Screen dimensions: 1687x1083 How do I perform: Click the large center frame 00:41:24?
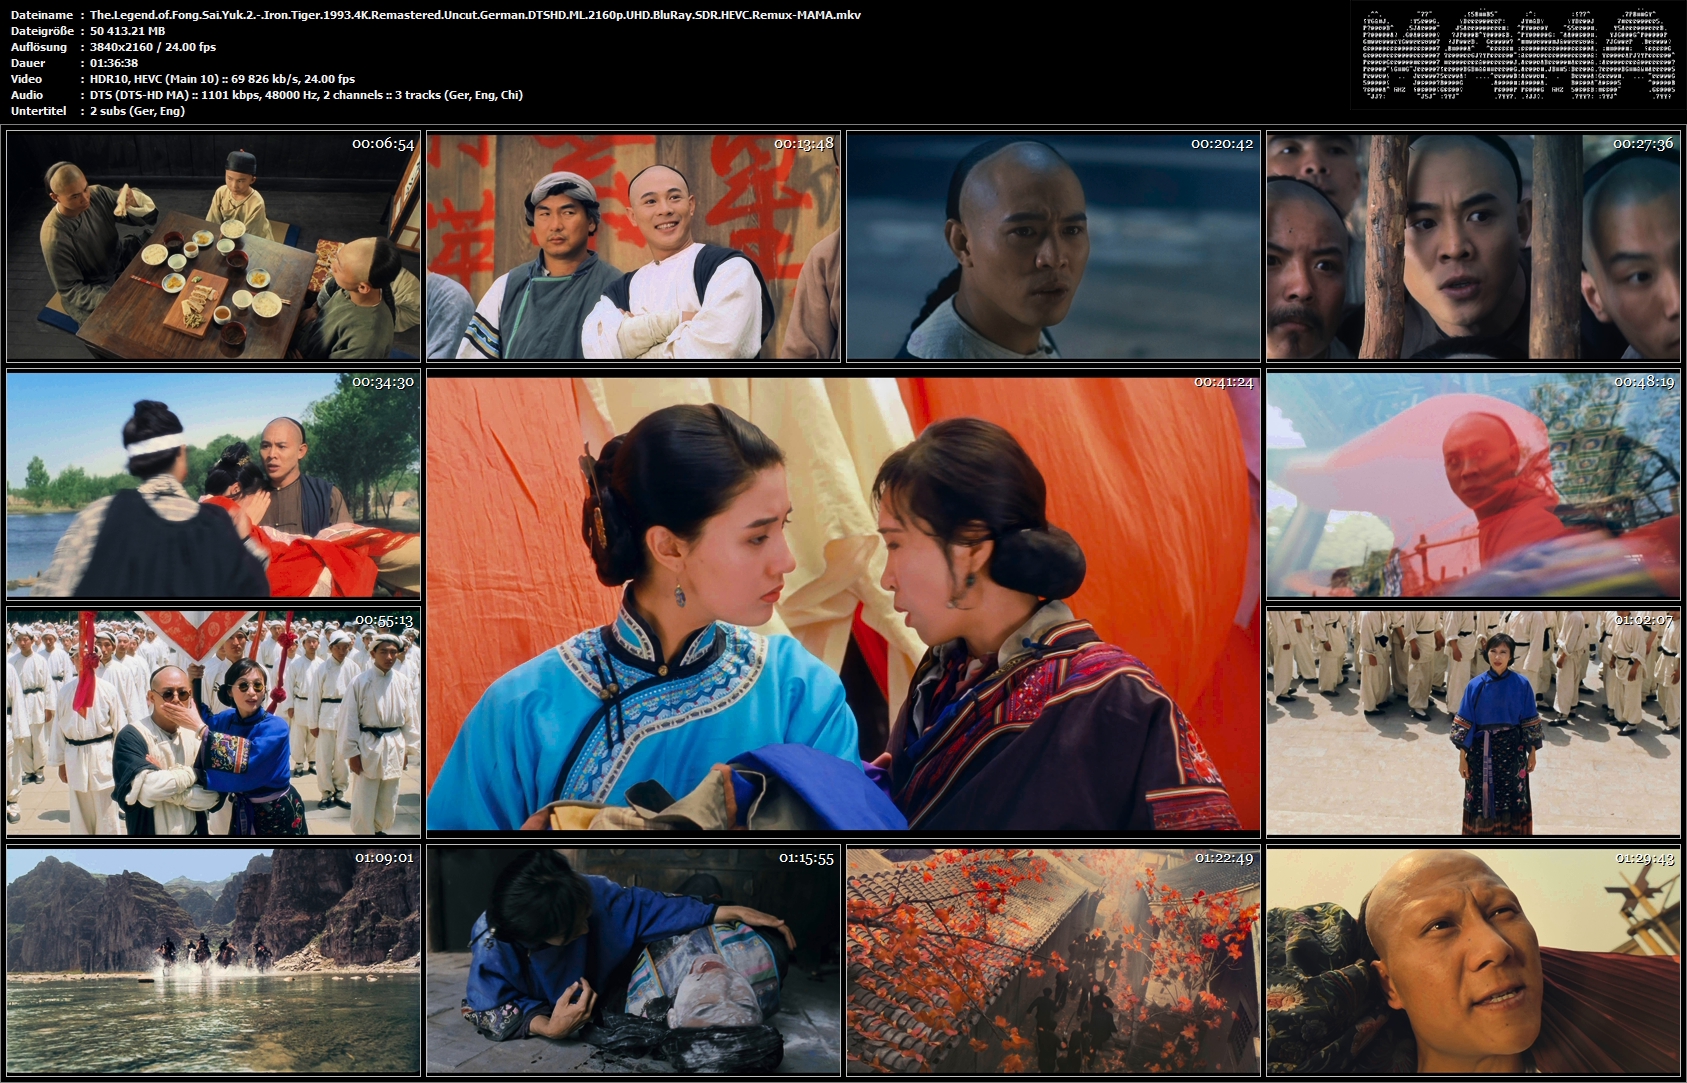(843, 604)
